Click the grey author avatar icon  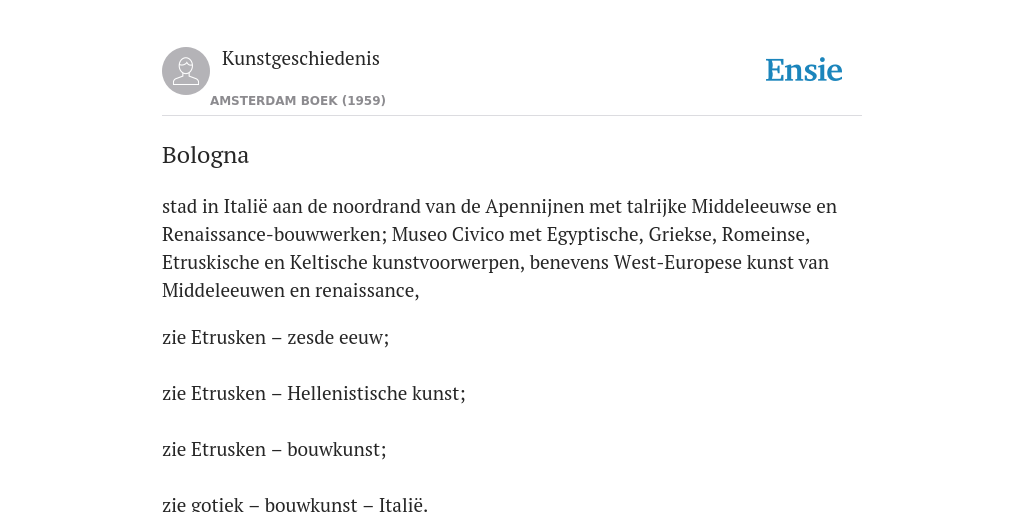pos(186,71)
